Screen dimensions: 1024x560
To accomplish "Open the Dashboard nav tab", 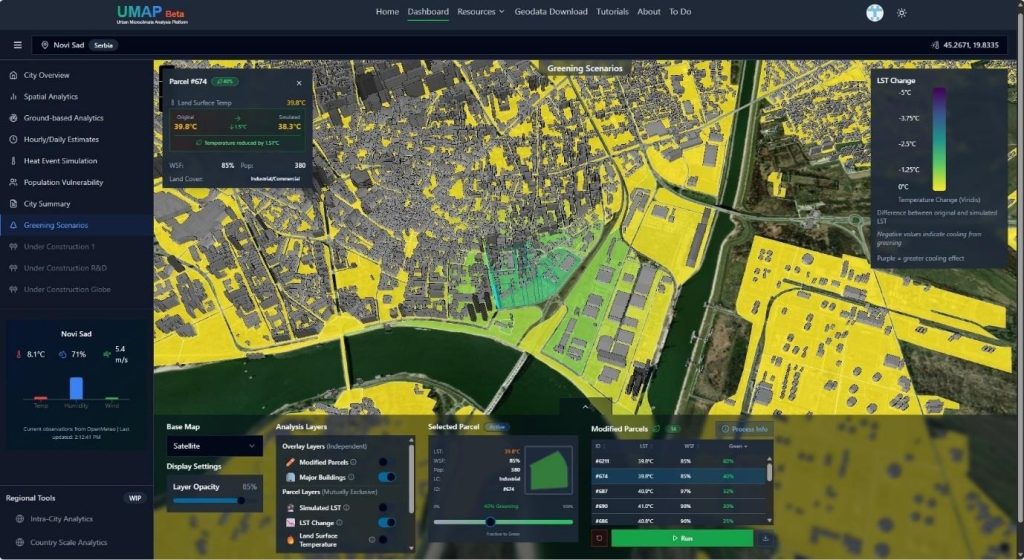I will pyautogui.click(x=428, y=12).
